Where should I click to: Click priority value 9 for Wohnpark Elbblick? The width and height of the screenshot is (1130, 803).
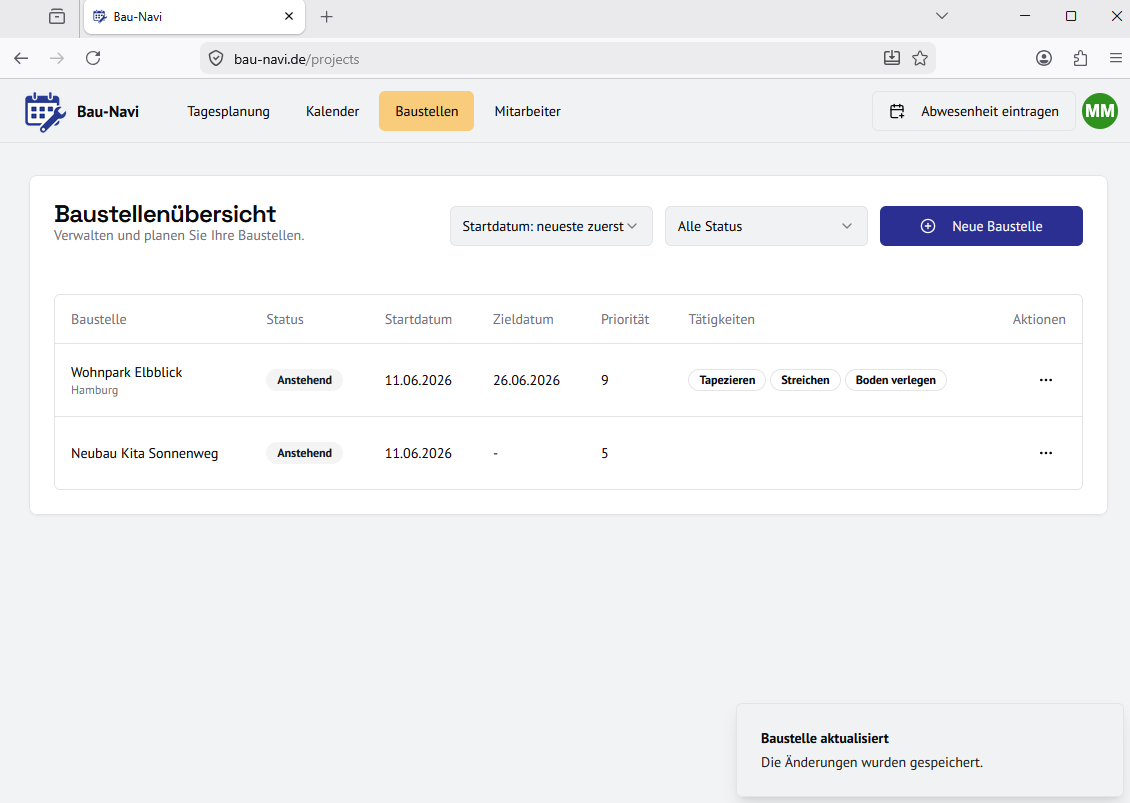[x=605, y=380]
